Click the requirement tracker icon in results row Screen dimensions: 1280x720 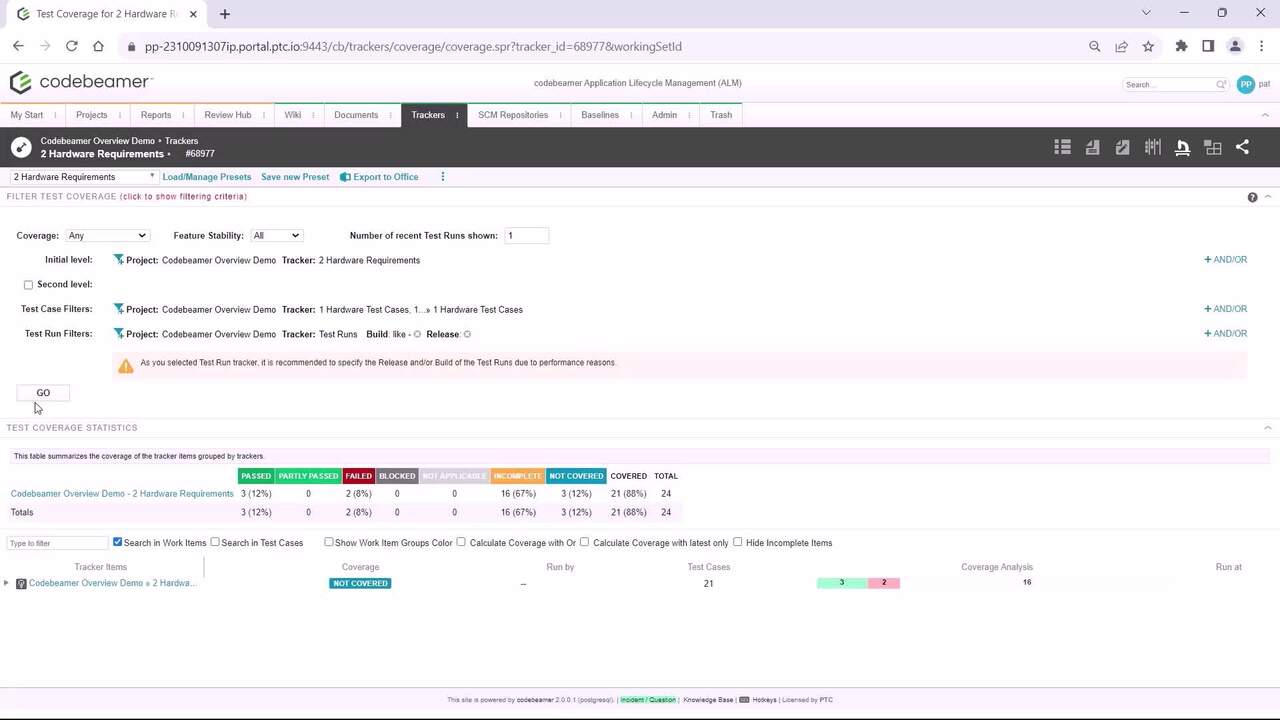[21, 584]
